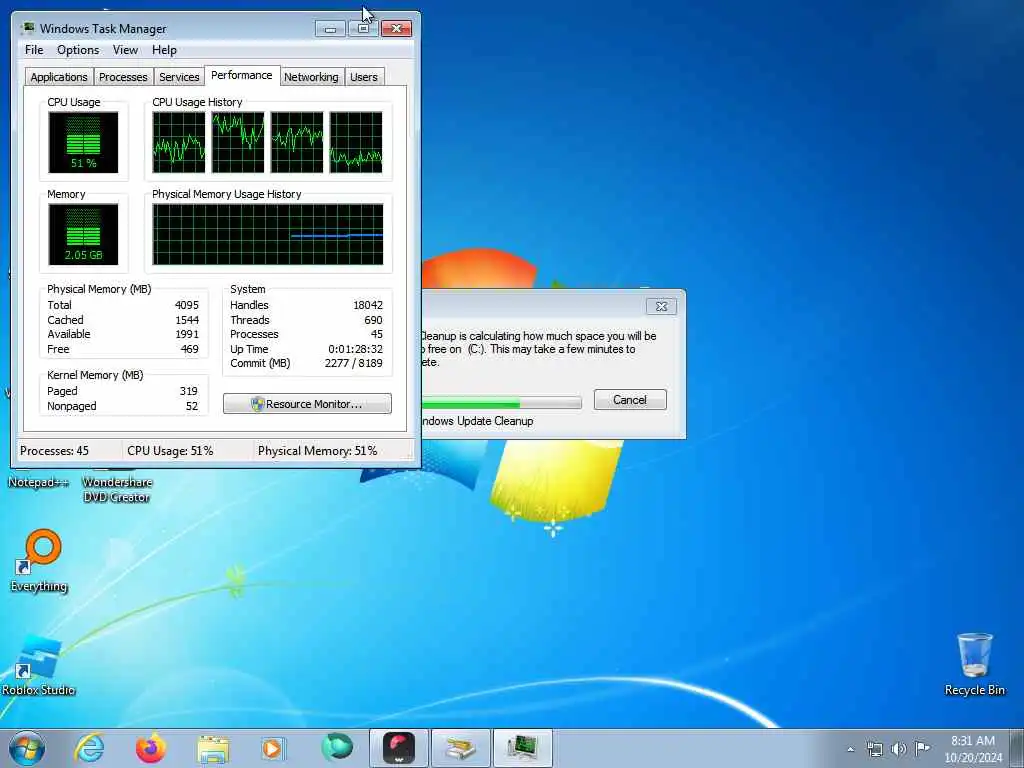Click the Available value 1991
Viewport: 1024px width, 768px height.
point(187,334)
